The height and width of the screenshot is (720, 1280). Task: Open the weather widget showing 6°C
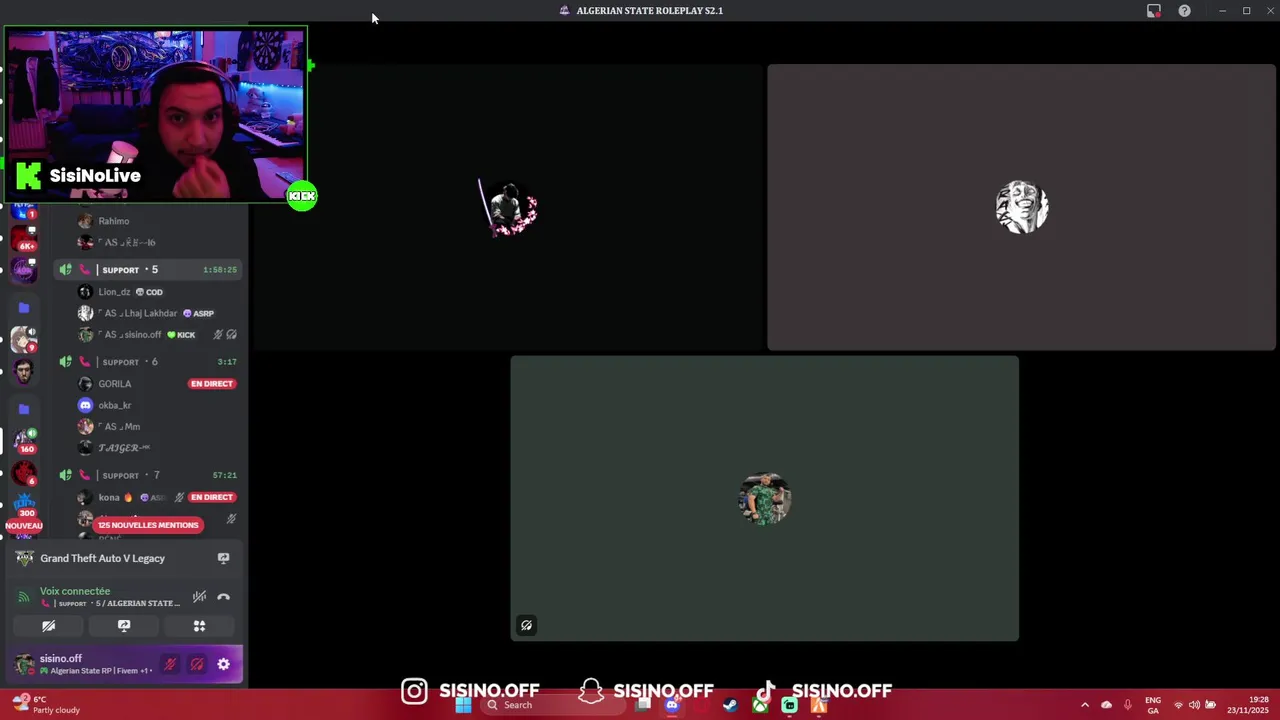pos(46,705)
